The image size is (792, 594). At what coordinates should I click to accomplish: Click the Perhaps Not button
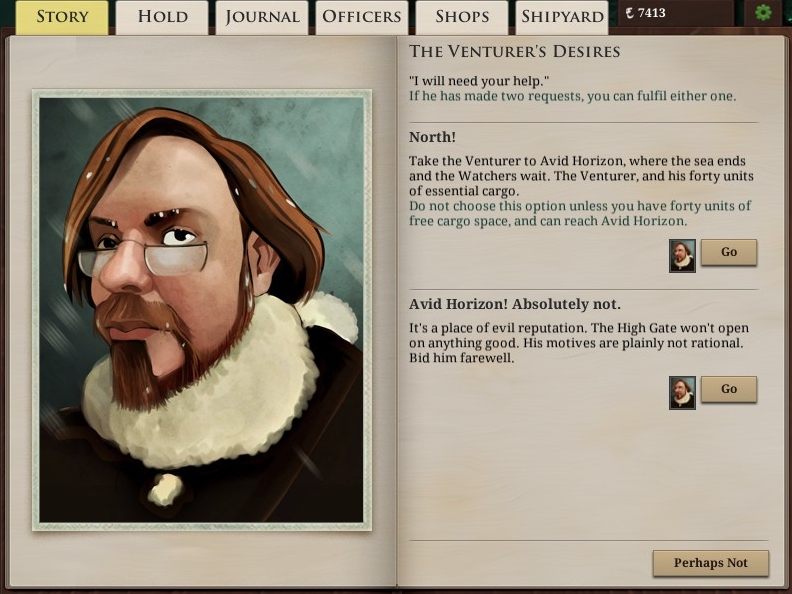(x=711, y=563)
